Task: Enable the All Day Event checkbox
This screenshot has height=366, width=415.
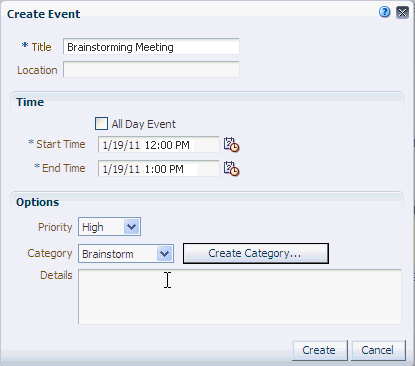Action: point(101,123)
